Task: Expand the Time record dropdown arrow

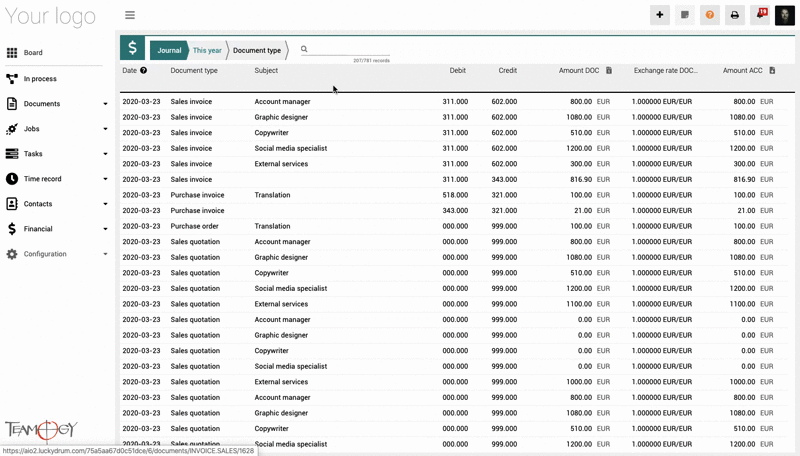Action: tap(105, 179)
